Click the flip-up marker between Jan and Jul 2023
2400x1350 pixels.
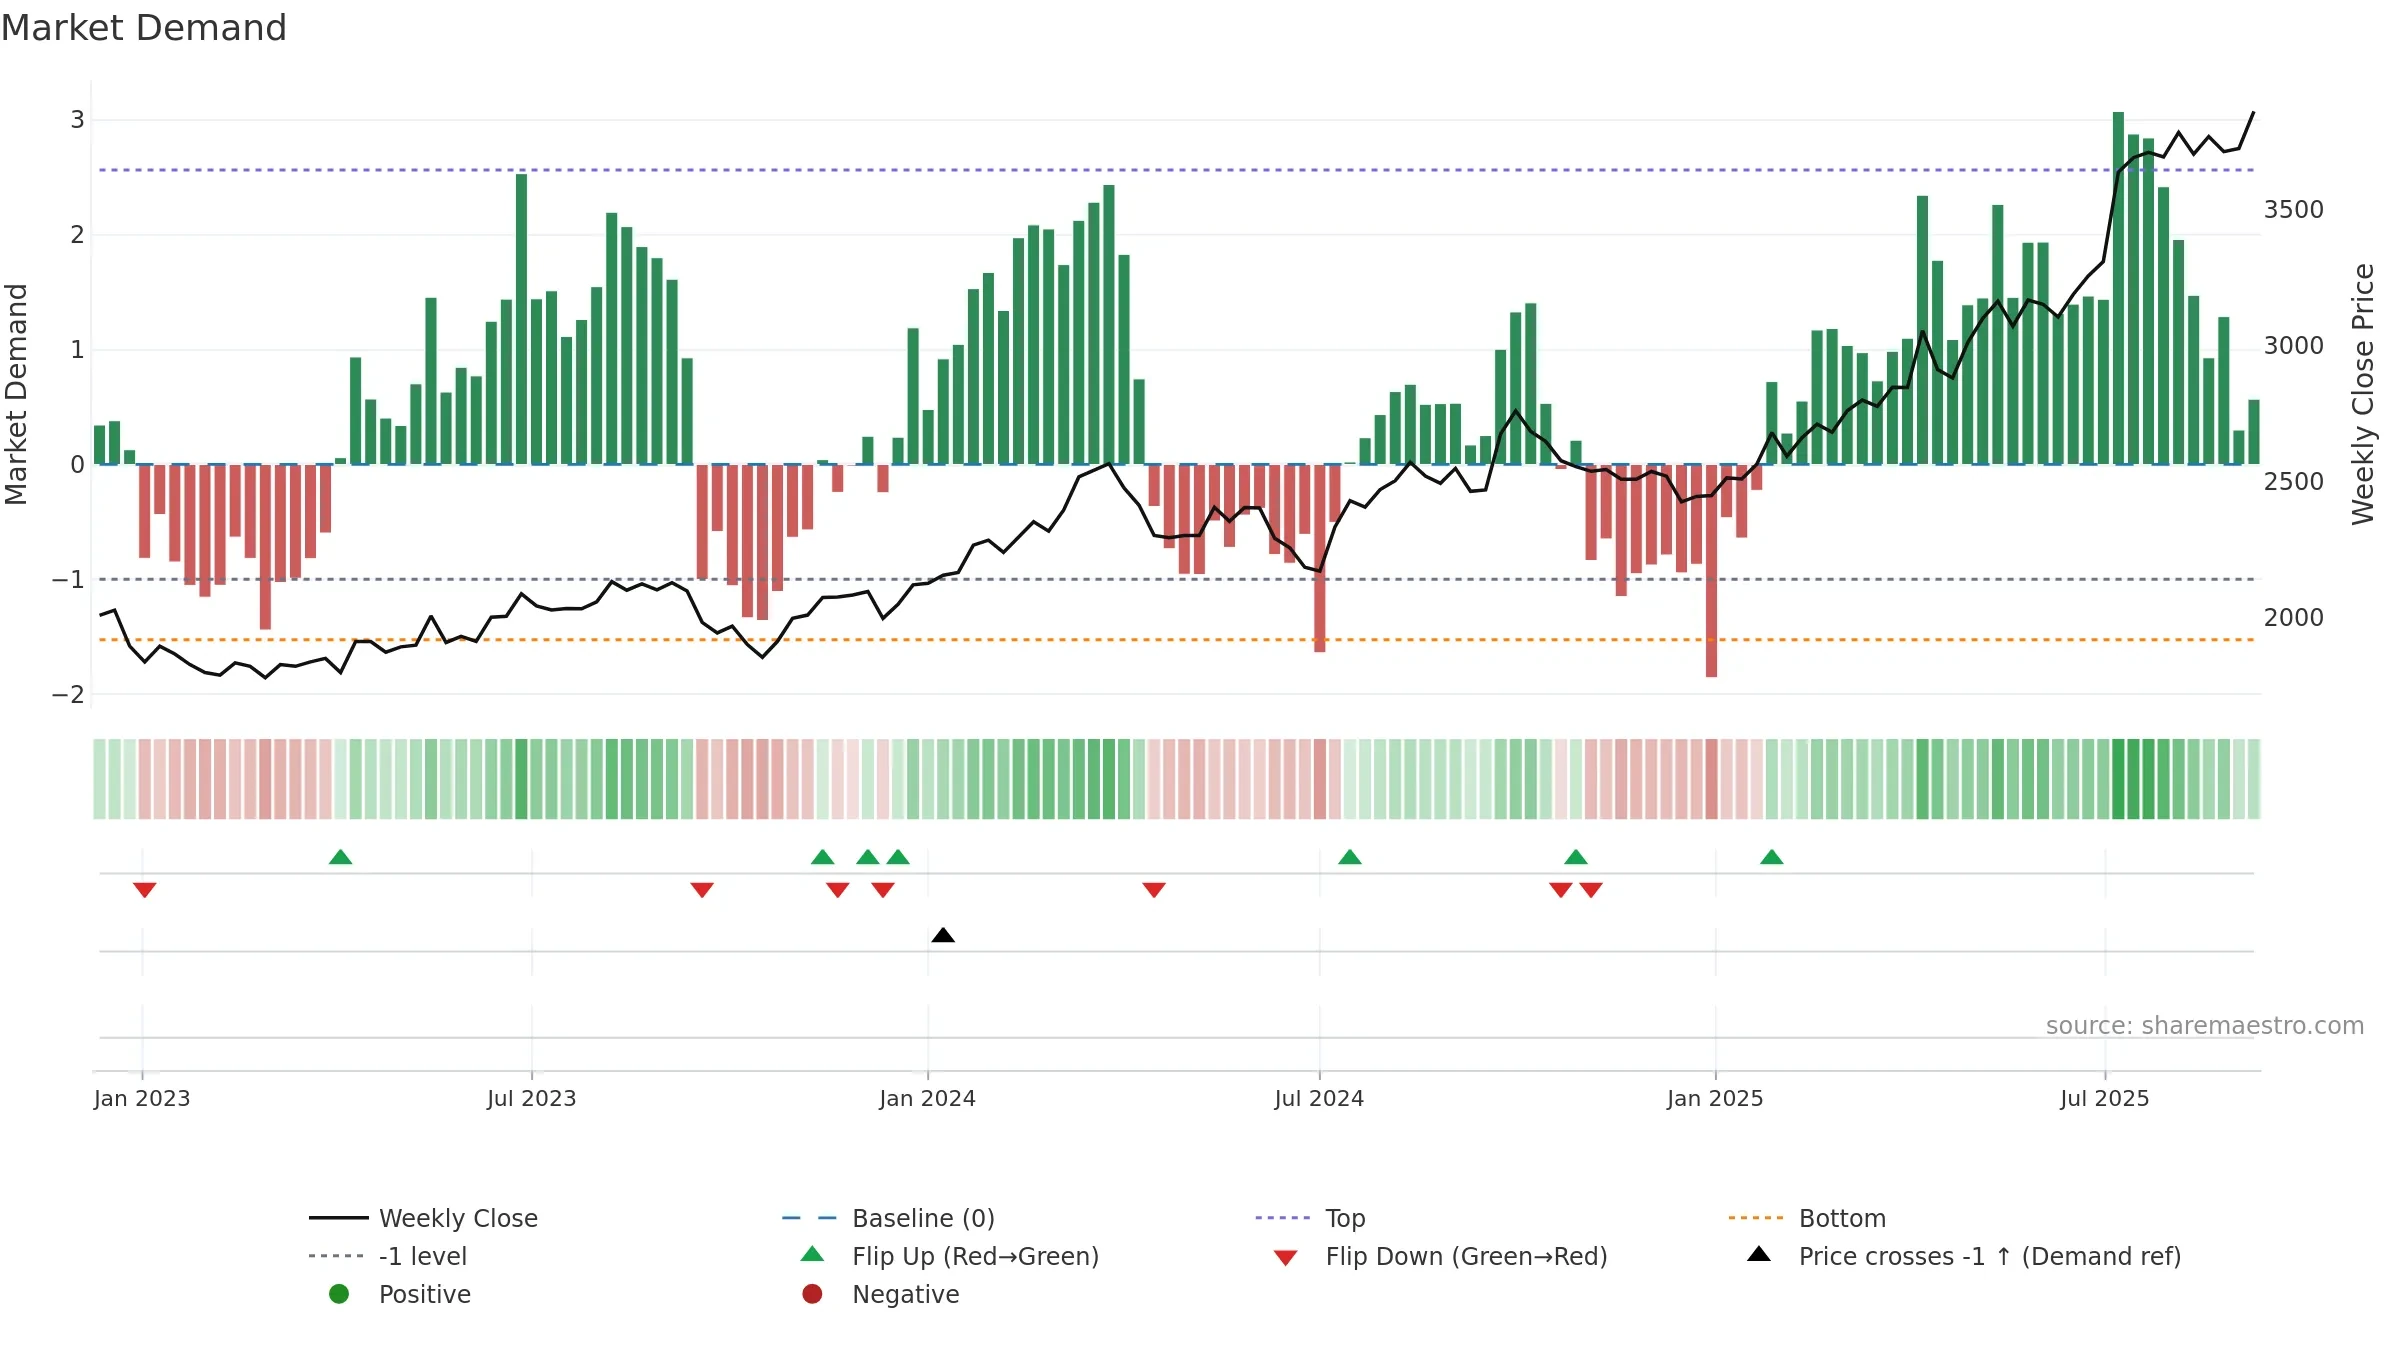[x=340, y=857]
